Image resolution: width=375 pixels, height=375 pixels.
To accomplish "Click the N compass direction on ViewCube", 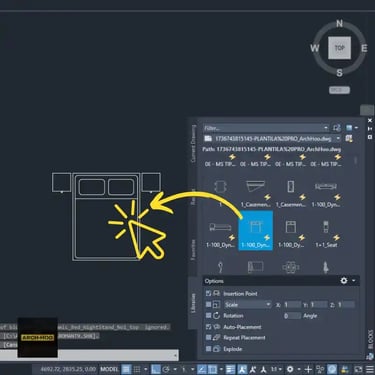I will tap(339, 24).
